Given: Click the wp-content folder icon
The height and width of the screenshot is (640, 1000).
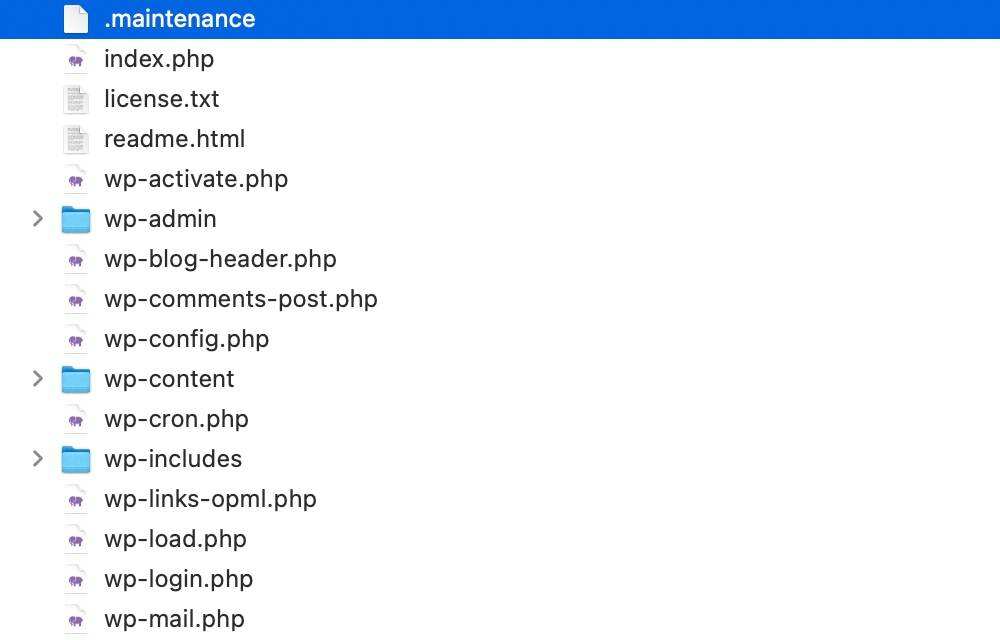Looking at the screenshot, I should (76, 379).
